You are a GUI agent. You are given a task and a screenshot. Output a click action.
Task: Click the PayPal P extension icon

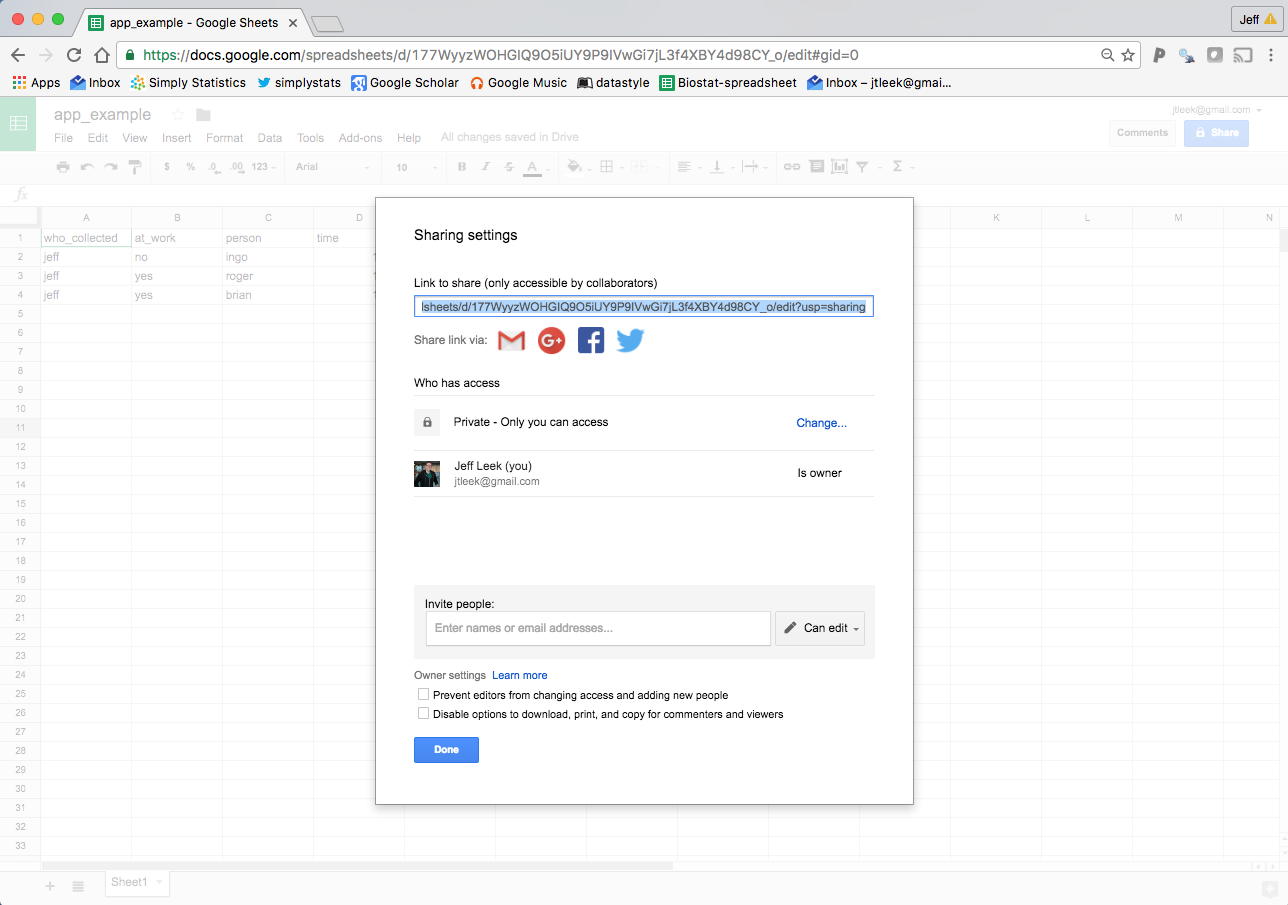[1158, 55]
